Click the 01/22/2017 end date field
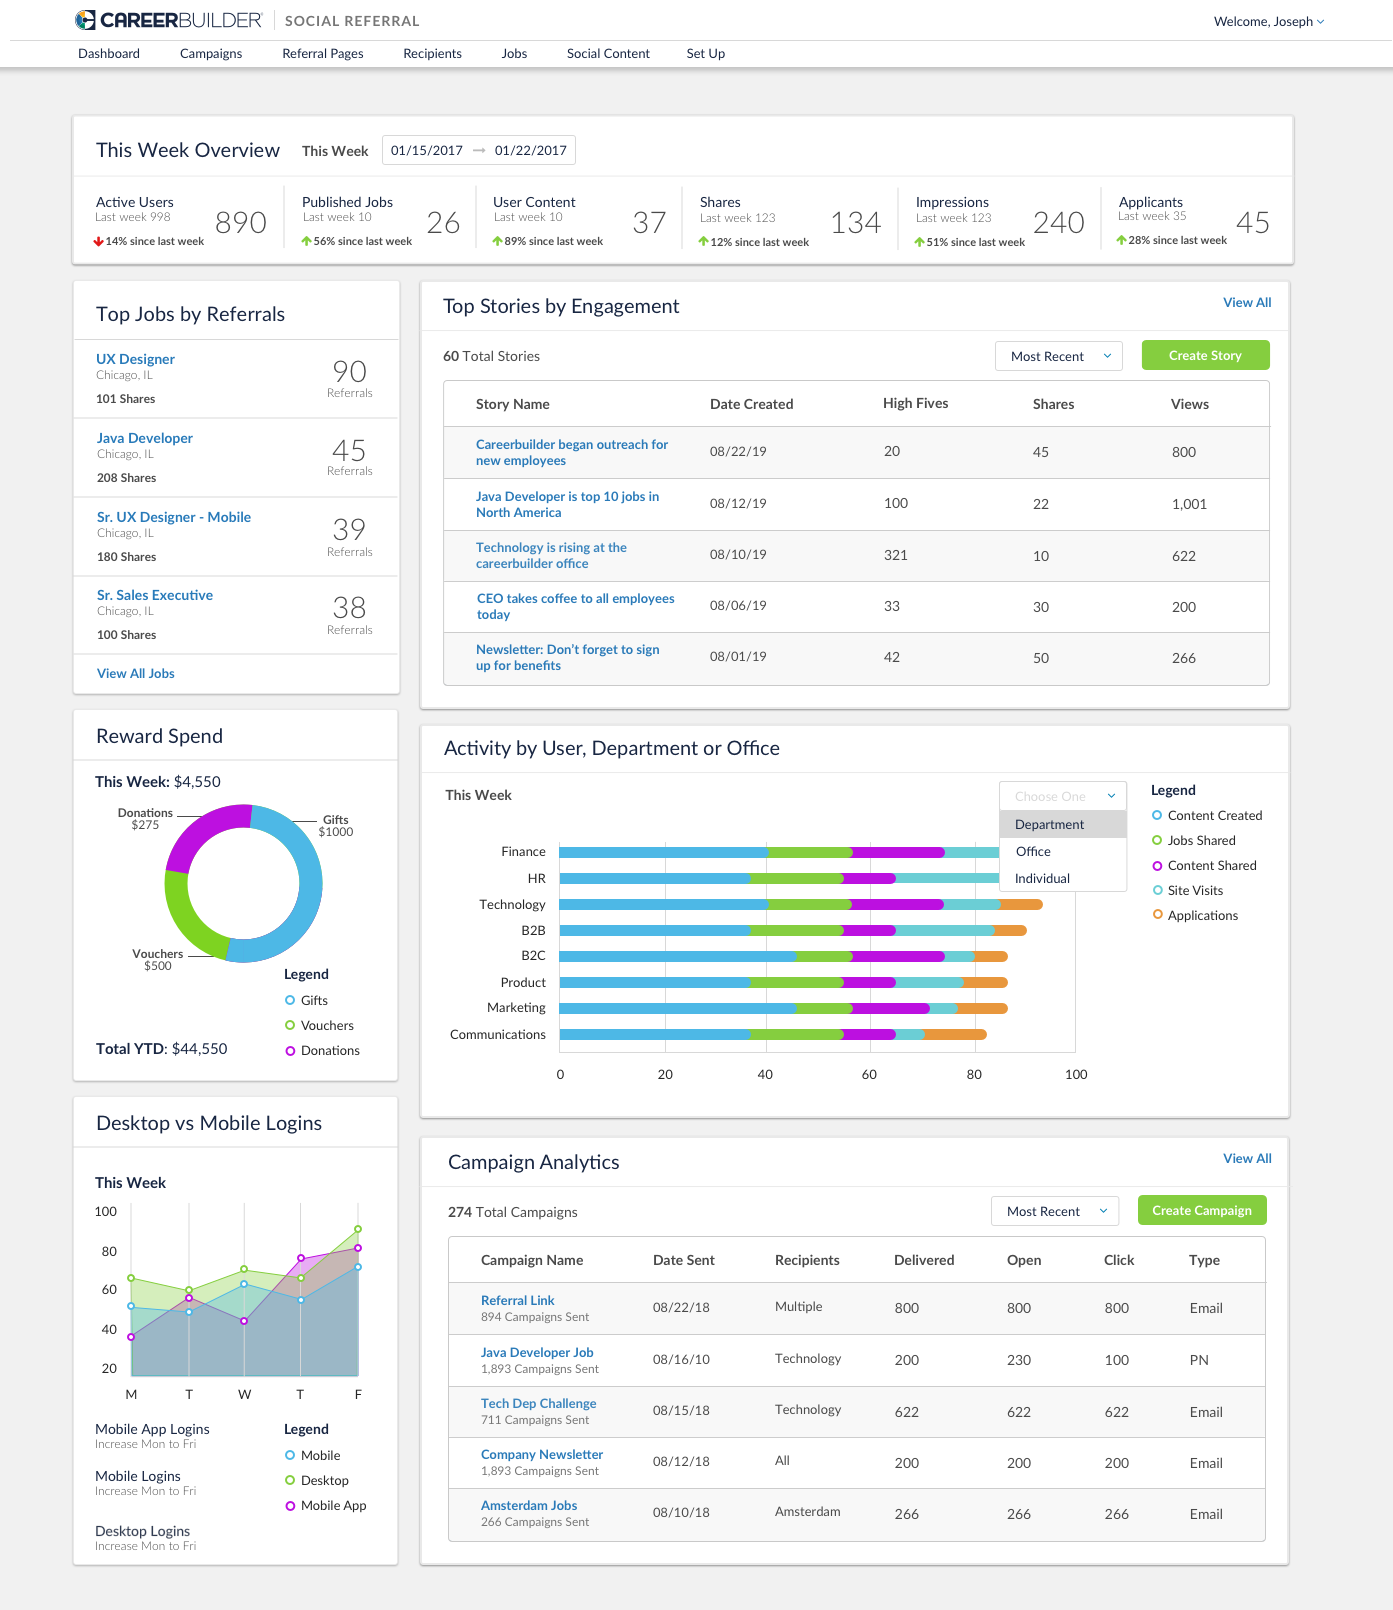The width and height of the screenshot is (1393, 1610). [x=531, y=150]
